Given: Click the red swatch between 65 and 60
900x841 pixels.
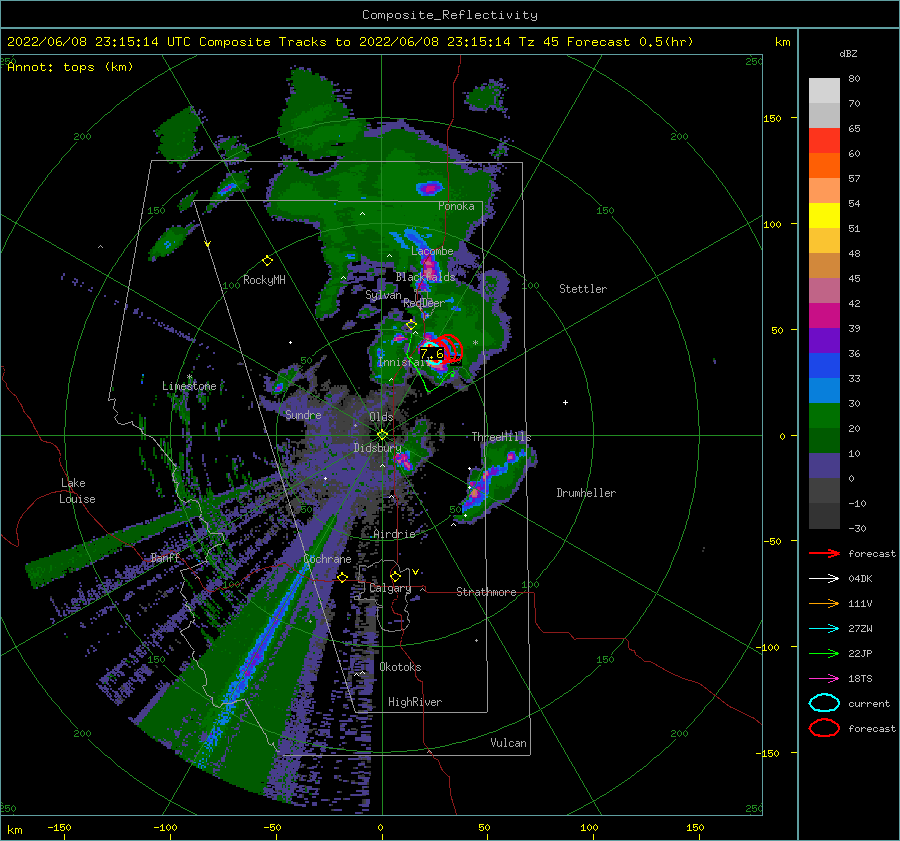Looking at the screenshot, I should coord(824,141).
